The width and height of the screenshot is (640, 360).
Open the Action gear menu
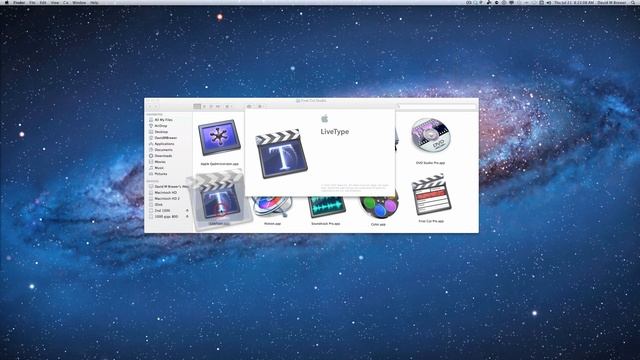260,107
